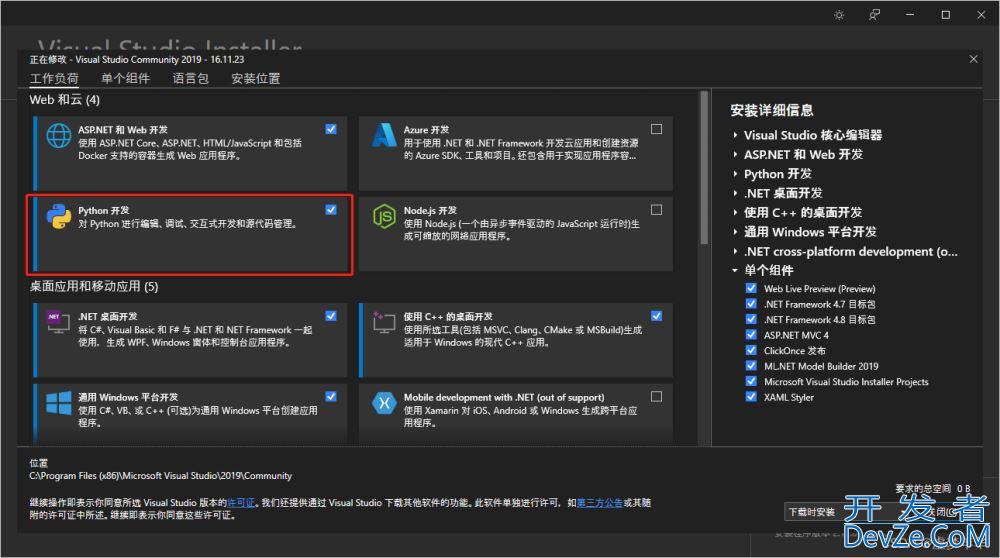Click the Node.js workload hexagon icon

pos(384,217)
